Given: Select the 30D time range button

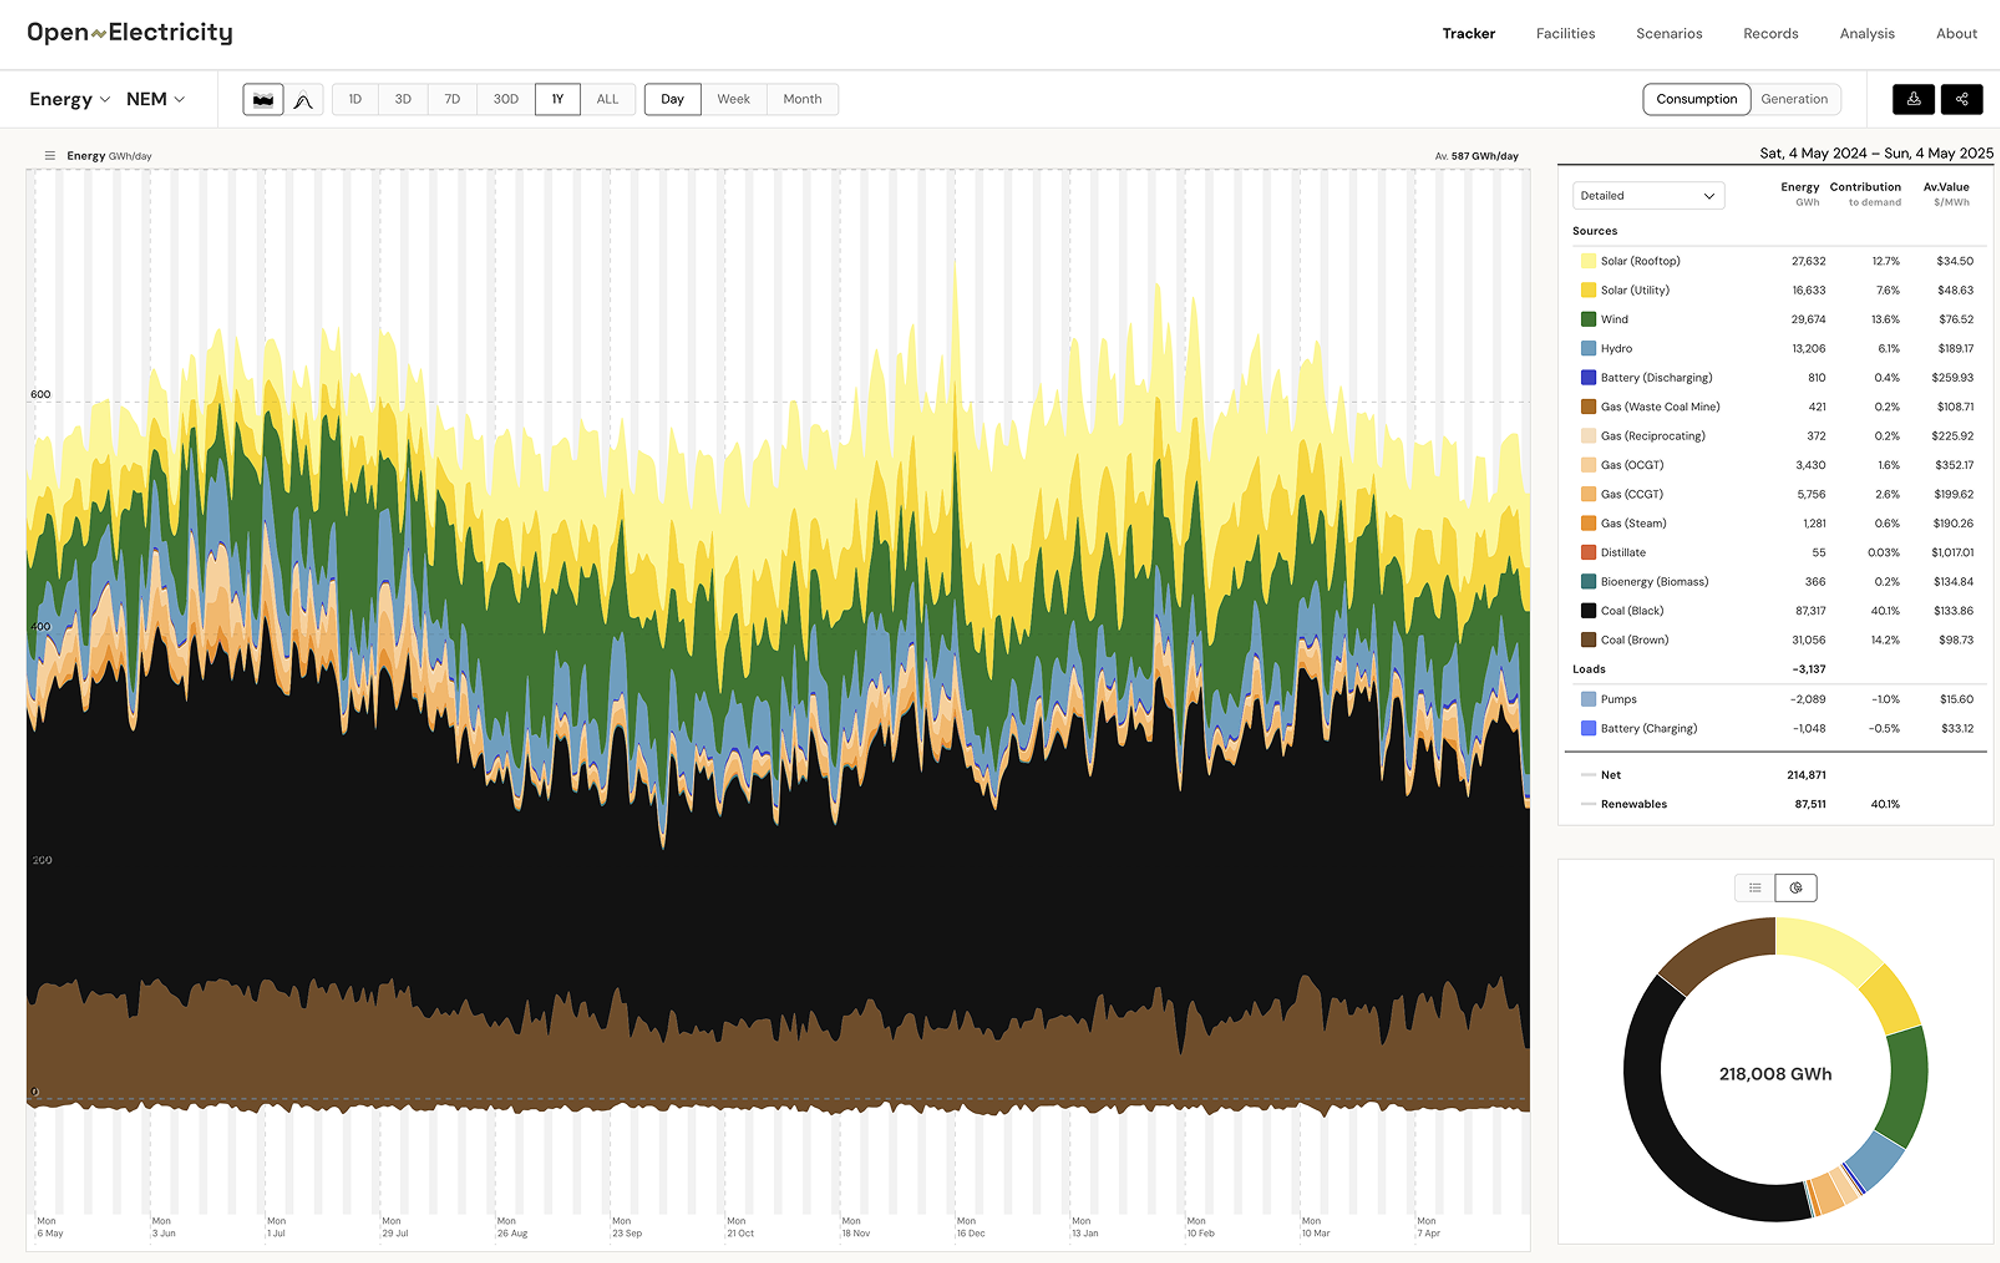Looking at the screenshot, I should (506, 99).
